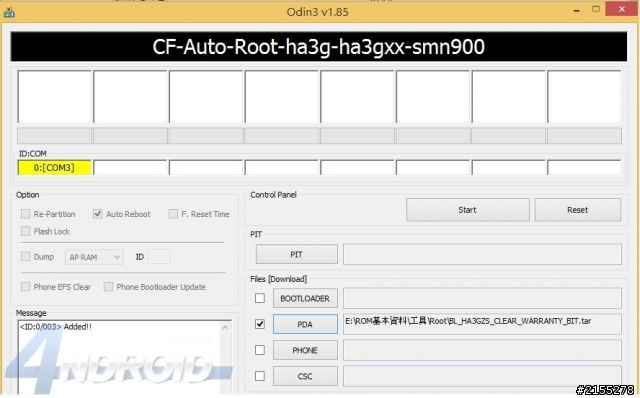
Task: Click the PDA path field with CLEAR_WARRANTY_BIT.tar
Action: click(482, 324)
